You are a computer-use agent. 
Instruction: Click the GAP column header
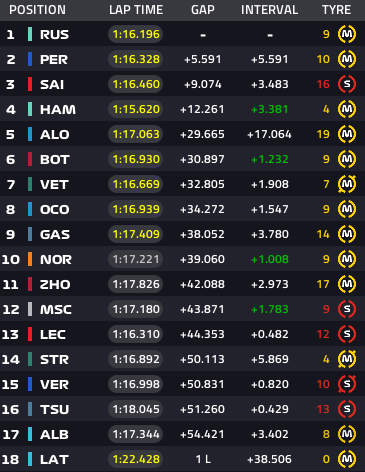[203, 10]
